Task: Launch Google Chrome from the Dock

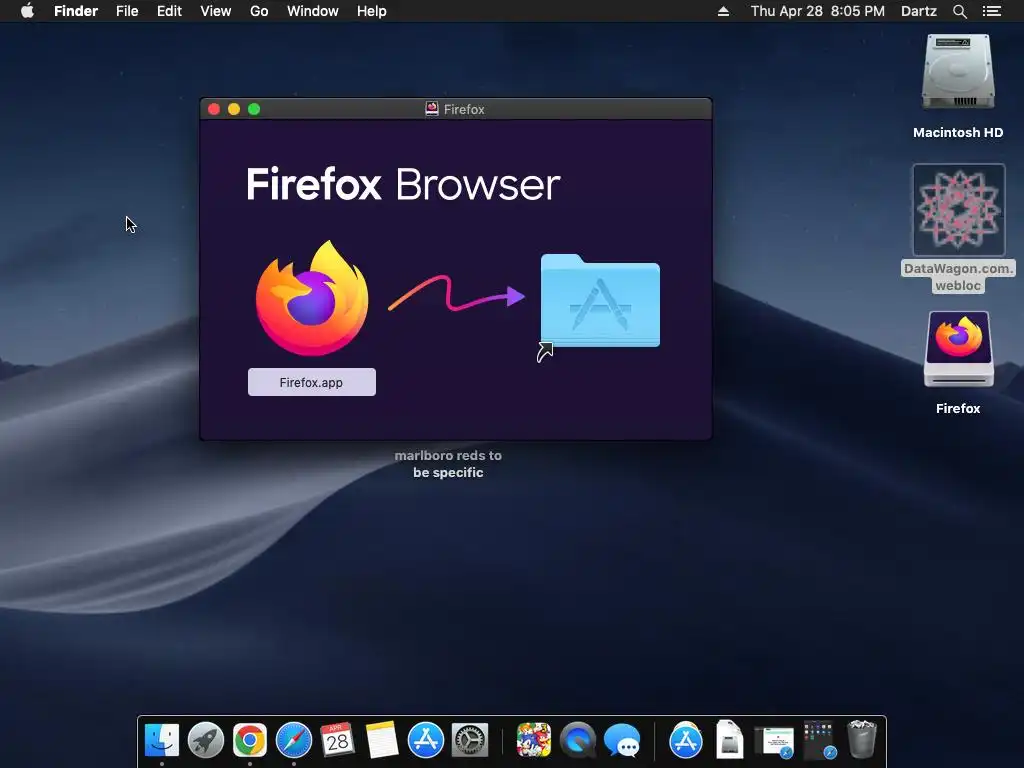Action: [x=249, y=740]
